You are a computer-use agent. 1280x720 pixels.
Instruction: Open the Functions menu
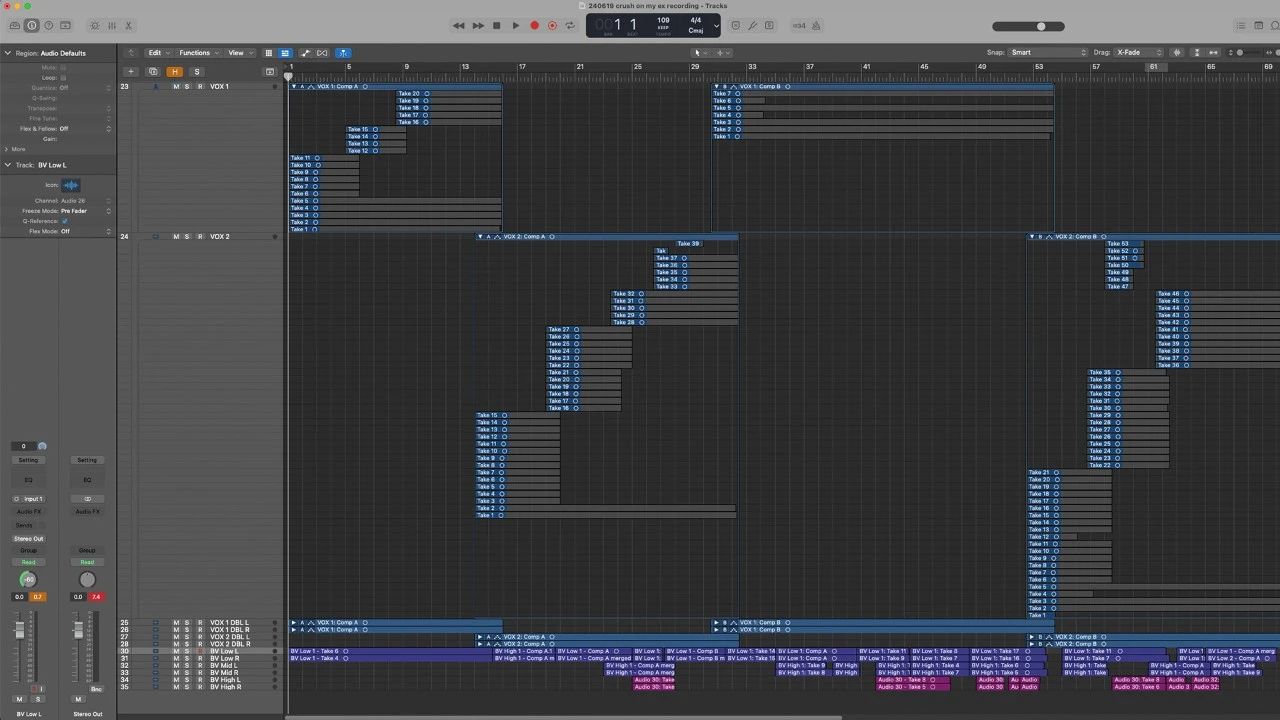196,53
